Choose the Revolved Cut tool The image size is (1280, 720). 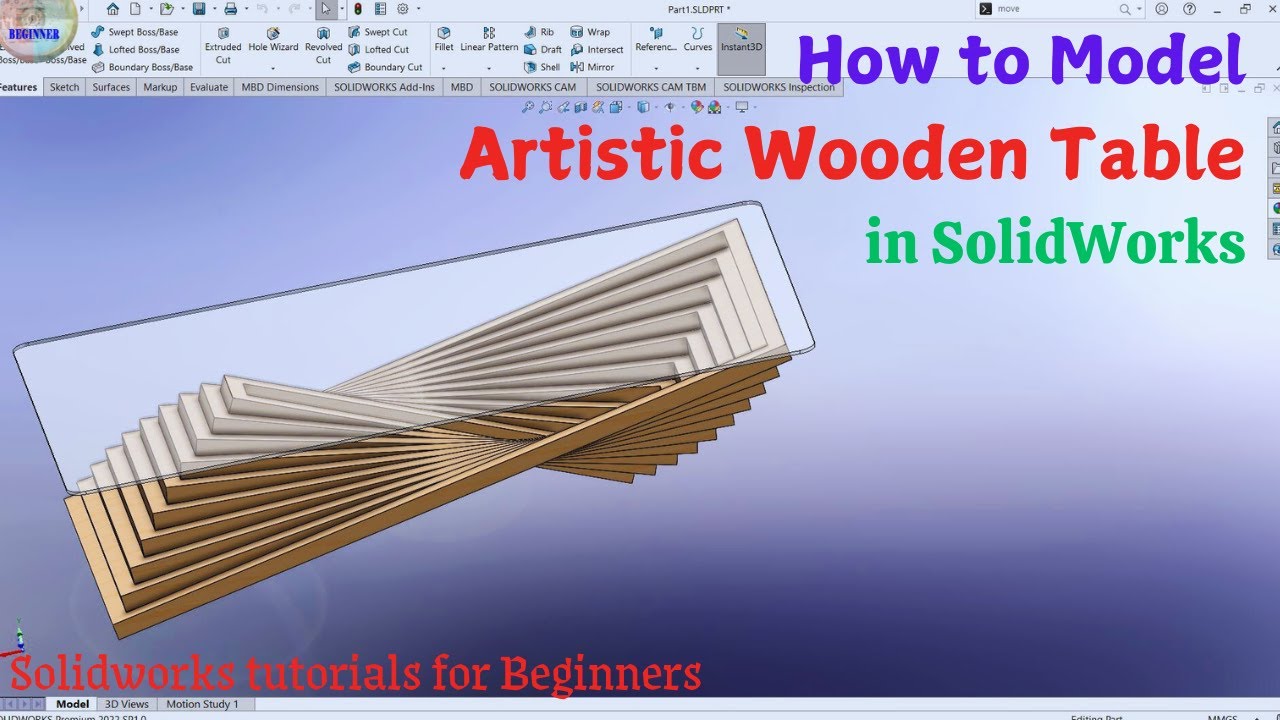(x=323, y=46)
